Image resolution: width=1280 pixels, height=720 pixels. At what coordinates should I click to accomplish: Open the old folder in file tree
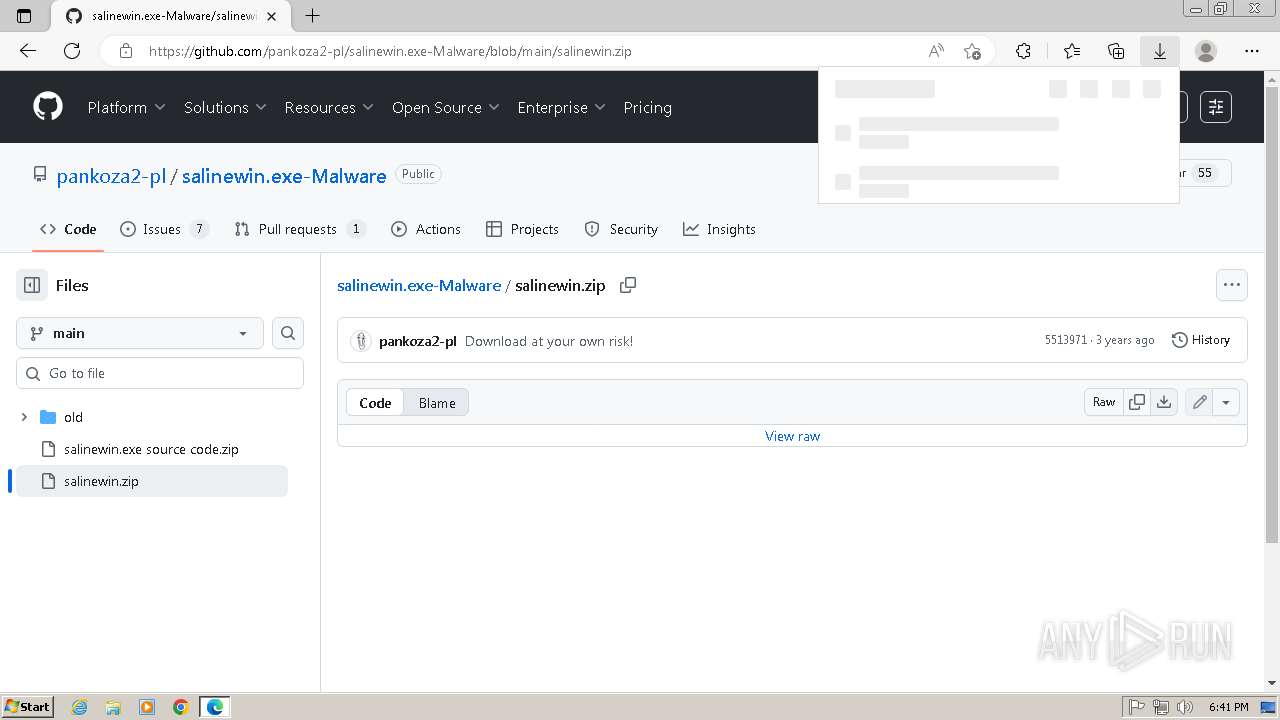[73, 417]
